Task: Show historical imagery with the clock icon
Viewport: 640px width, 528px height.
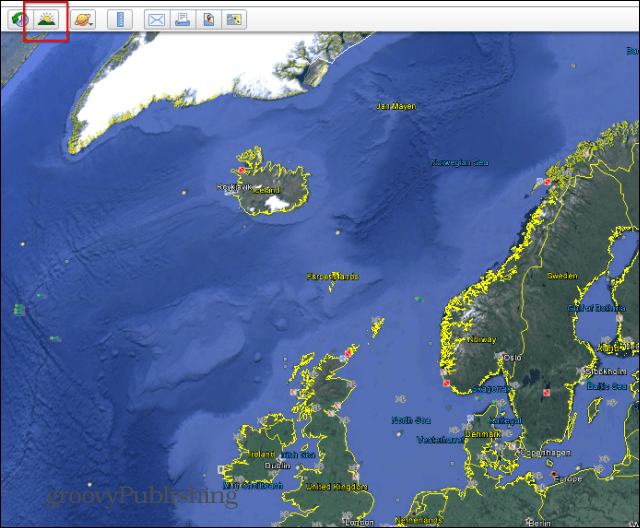Action: click(20, 19)
